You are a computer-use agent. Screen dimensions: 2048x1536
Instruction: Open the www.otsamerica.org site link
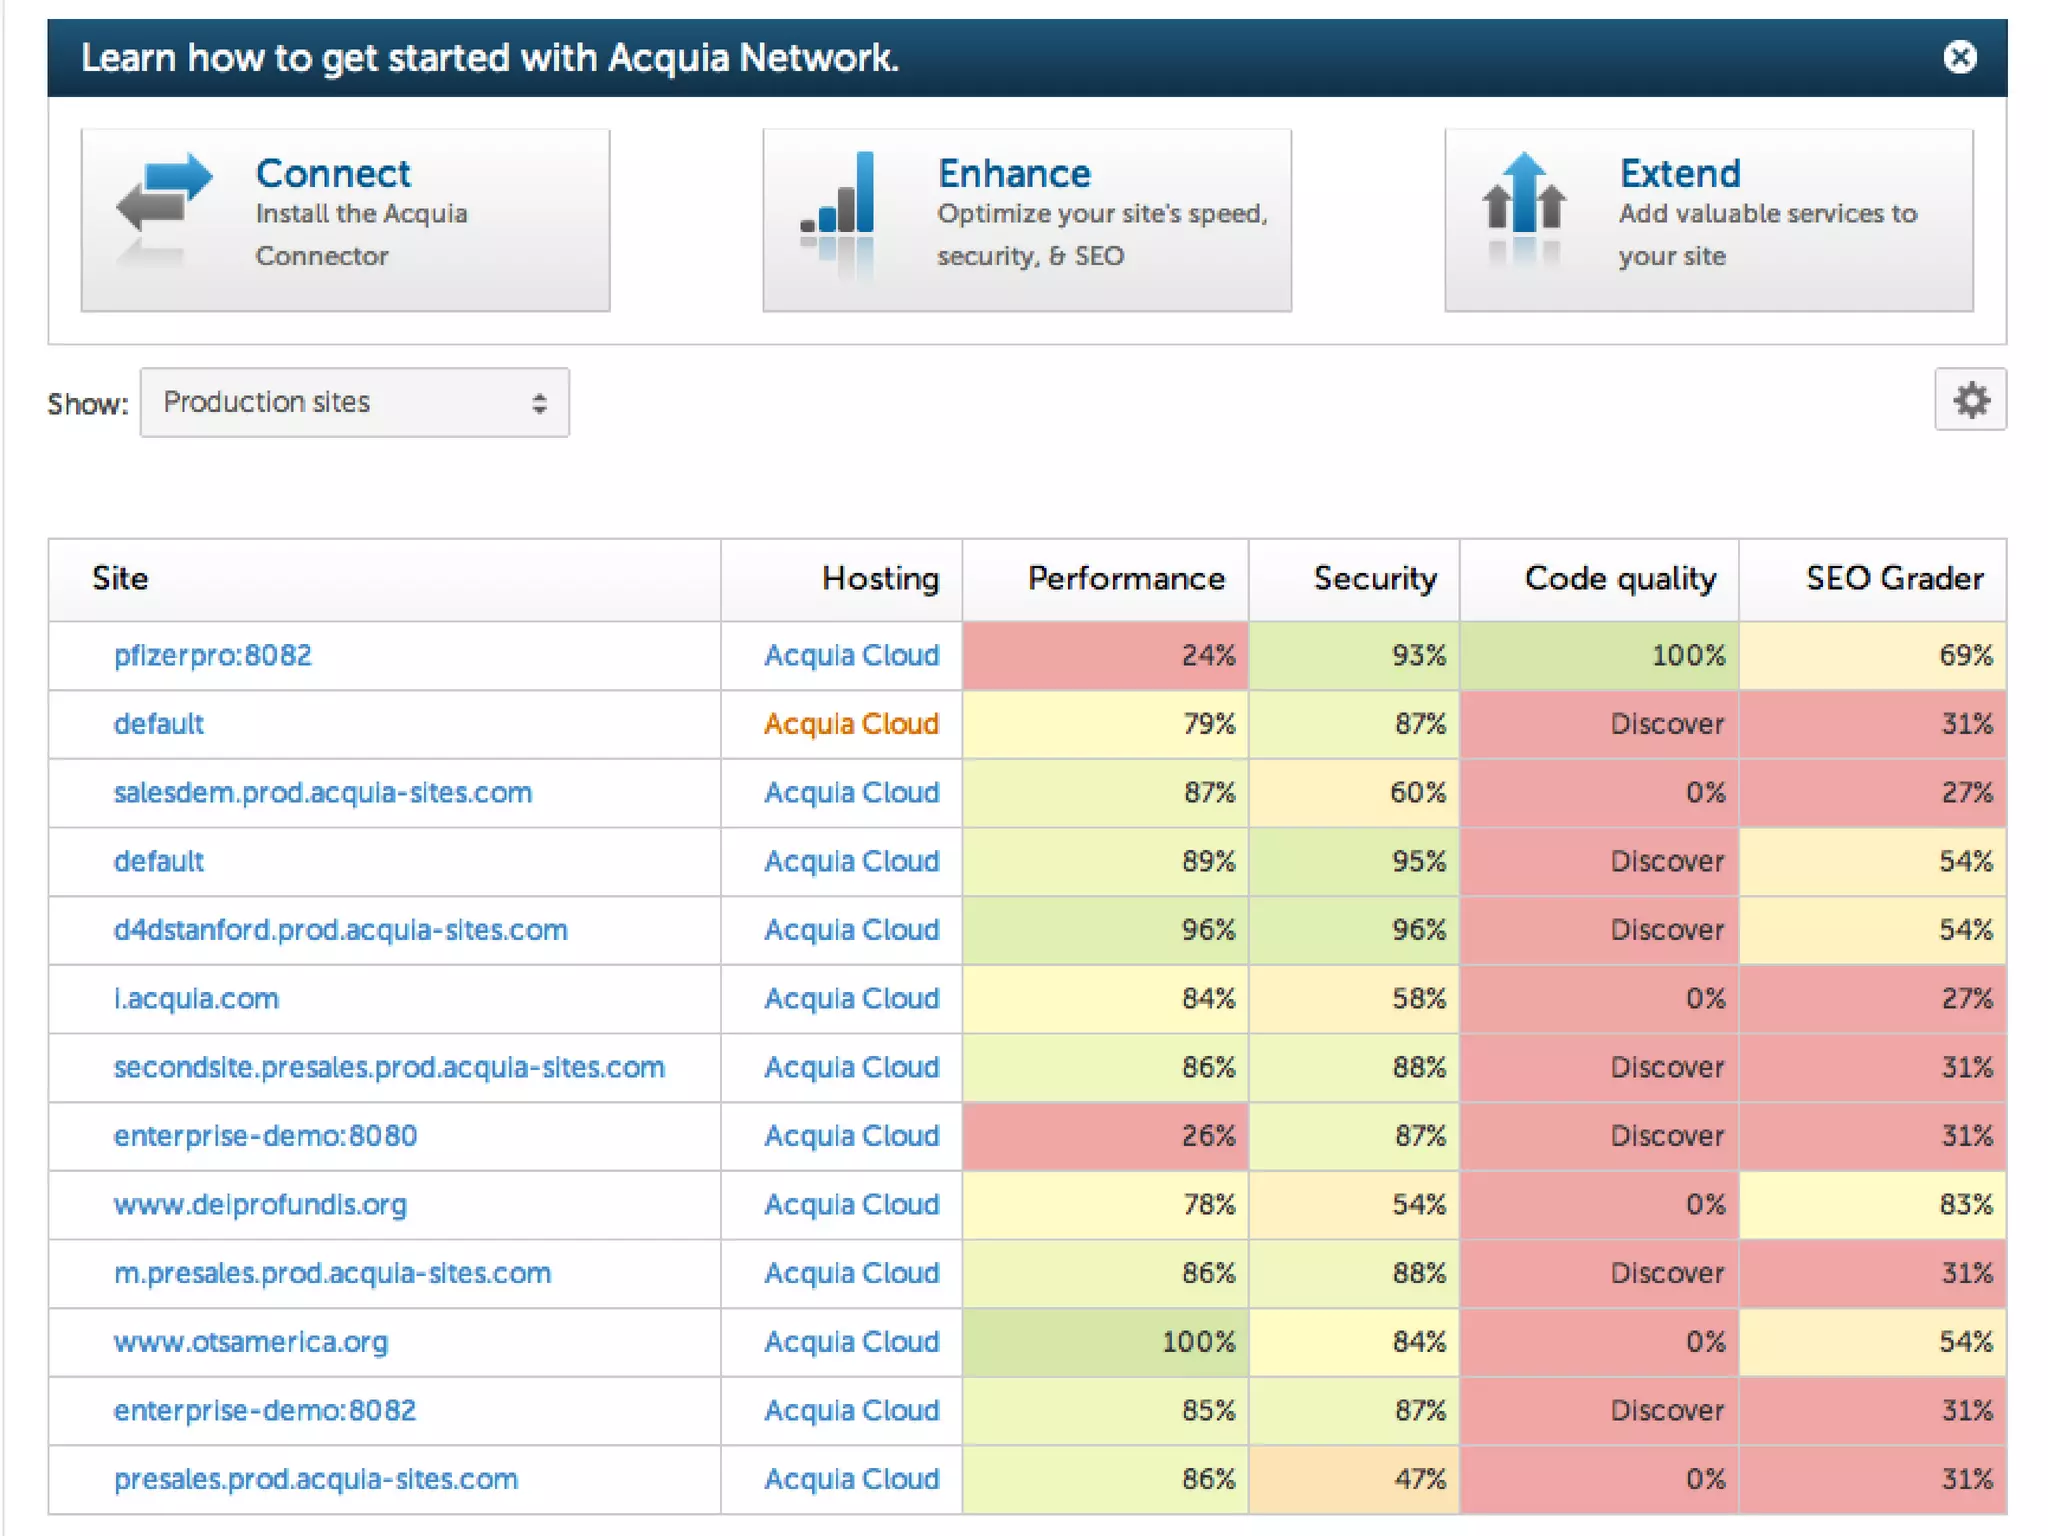tap(250, 1342)
